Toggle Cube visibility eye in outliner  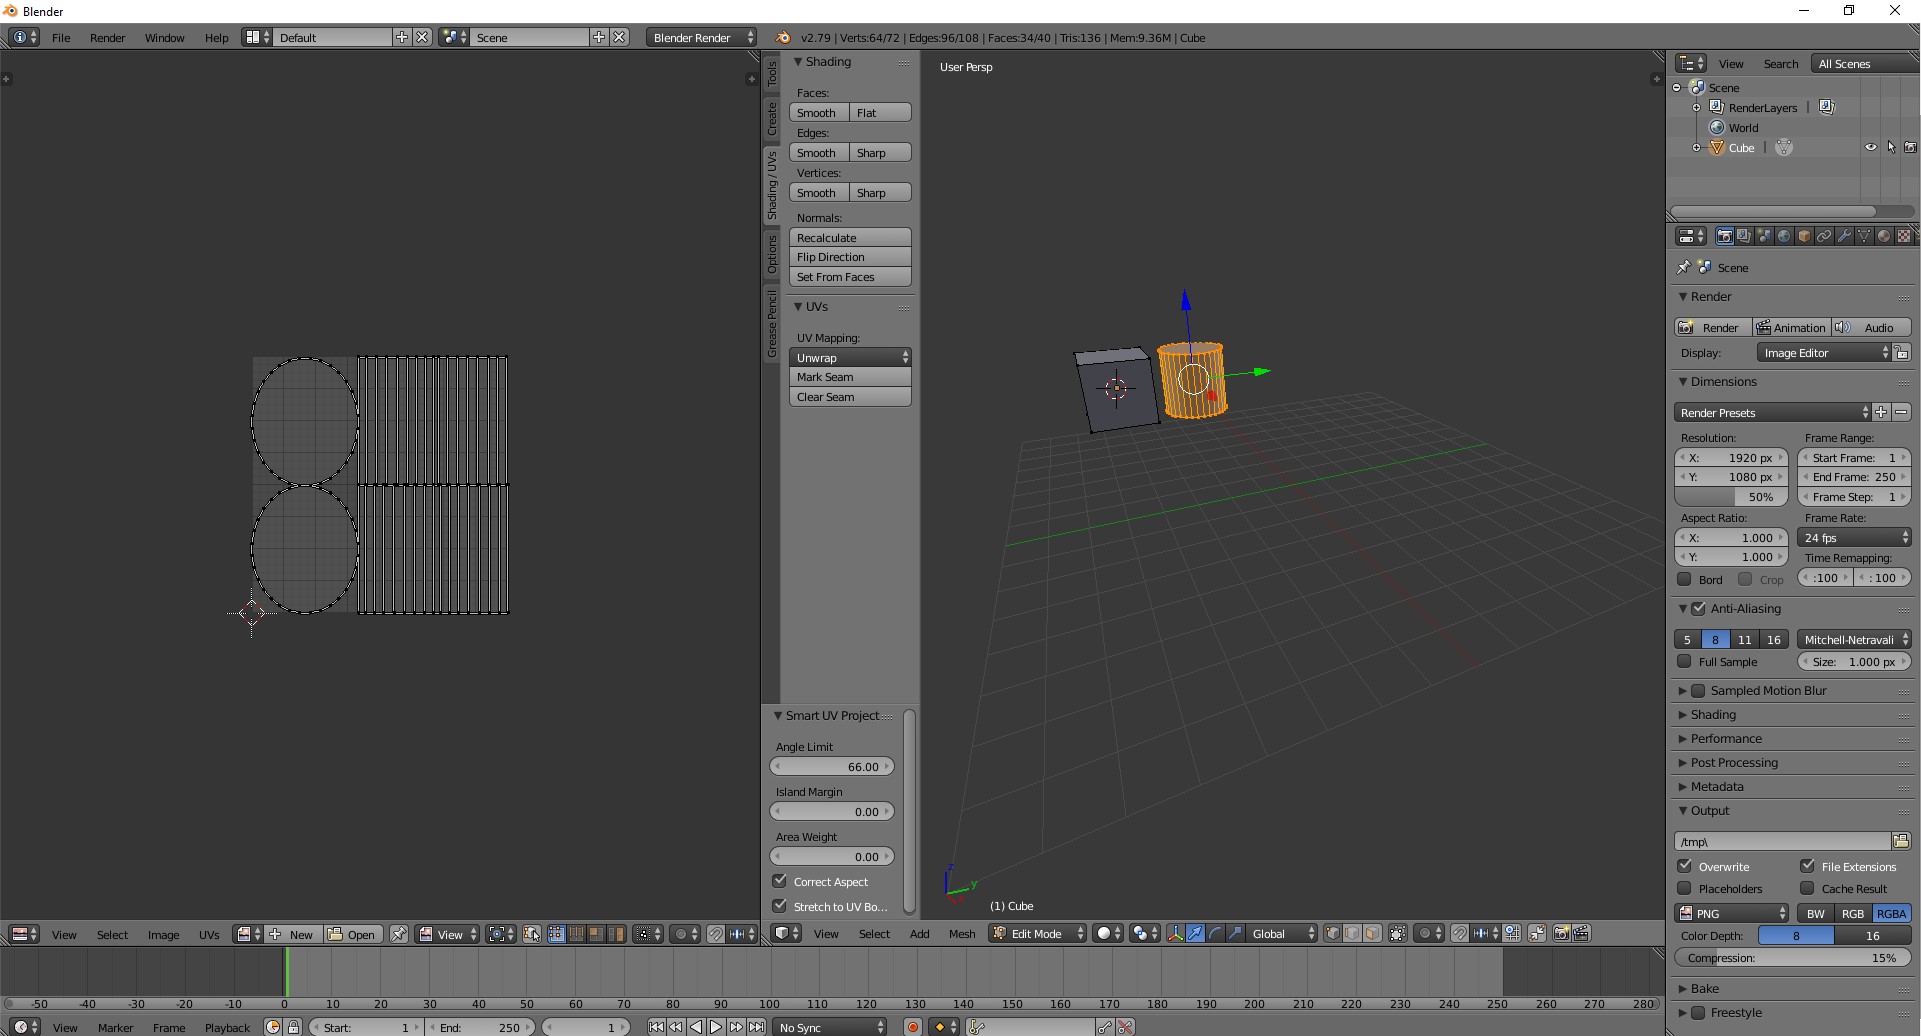[x=1871, y=147]
